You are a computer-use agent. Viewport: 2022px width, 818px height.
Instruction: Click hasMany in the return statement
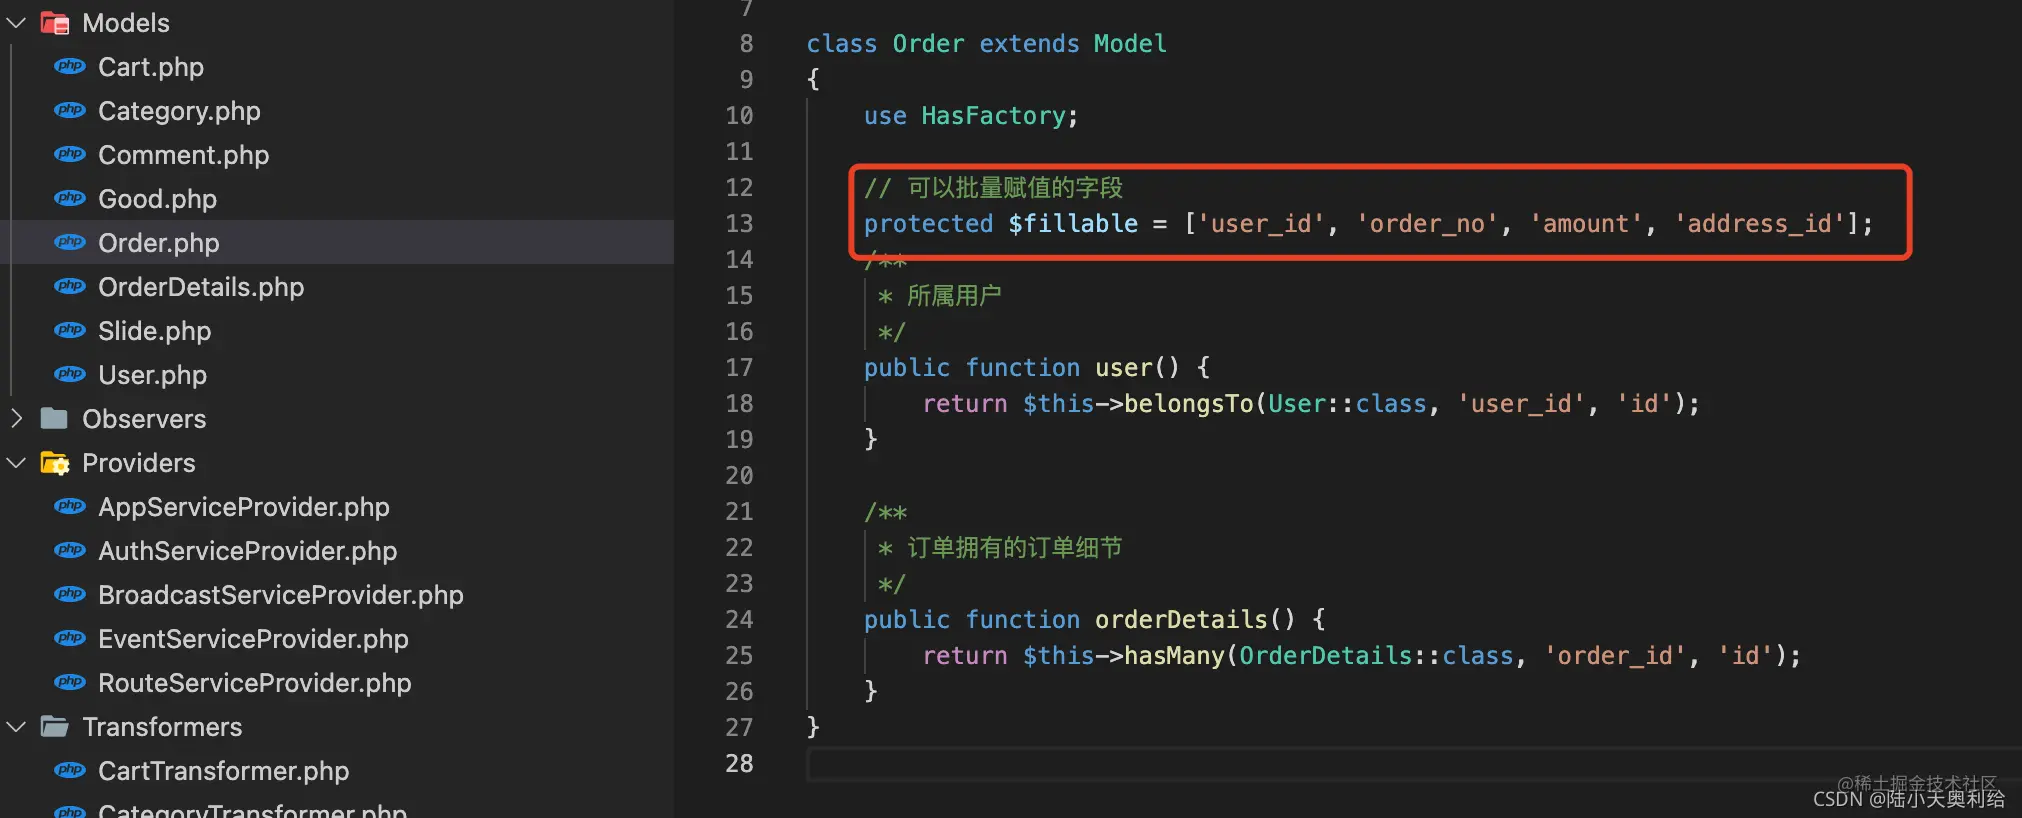click(x=1174, y=655)
